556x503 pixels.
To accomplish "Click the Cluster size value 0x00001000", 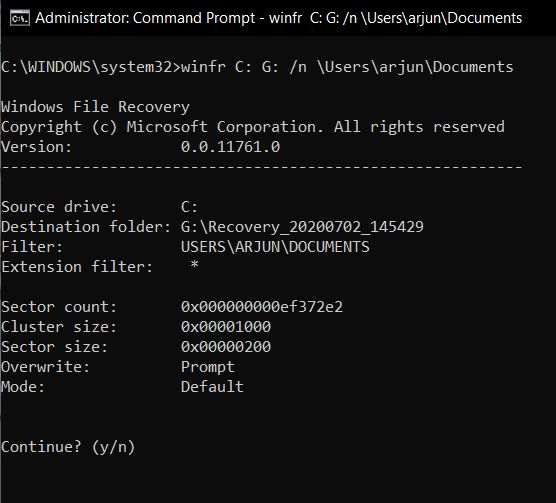I will click(226, 327).
